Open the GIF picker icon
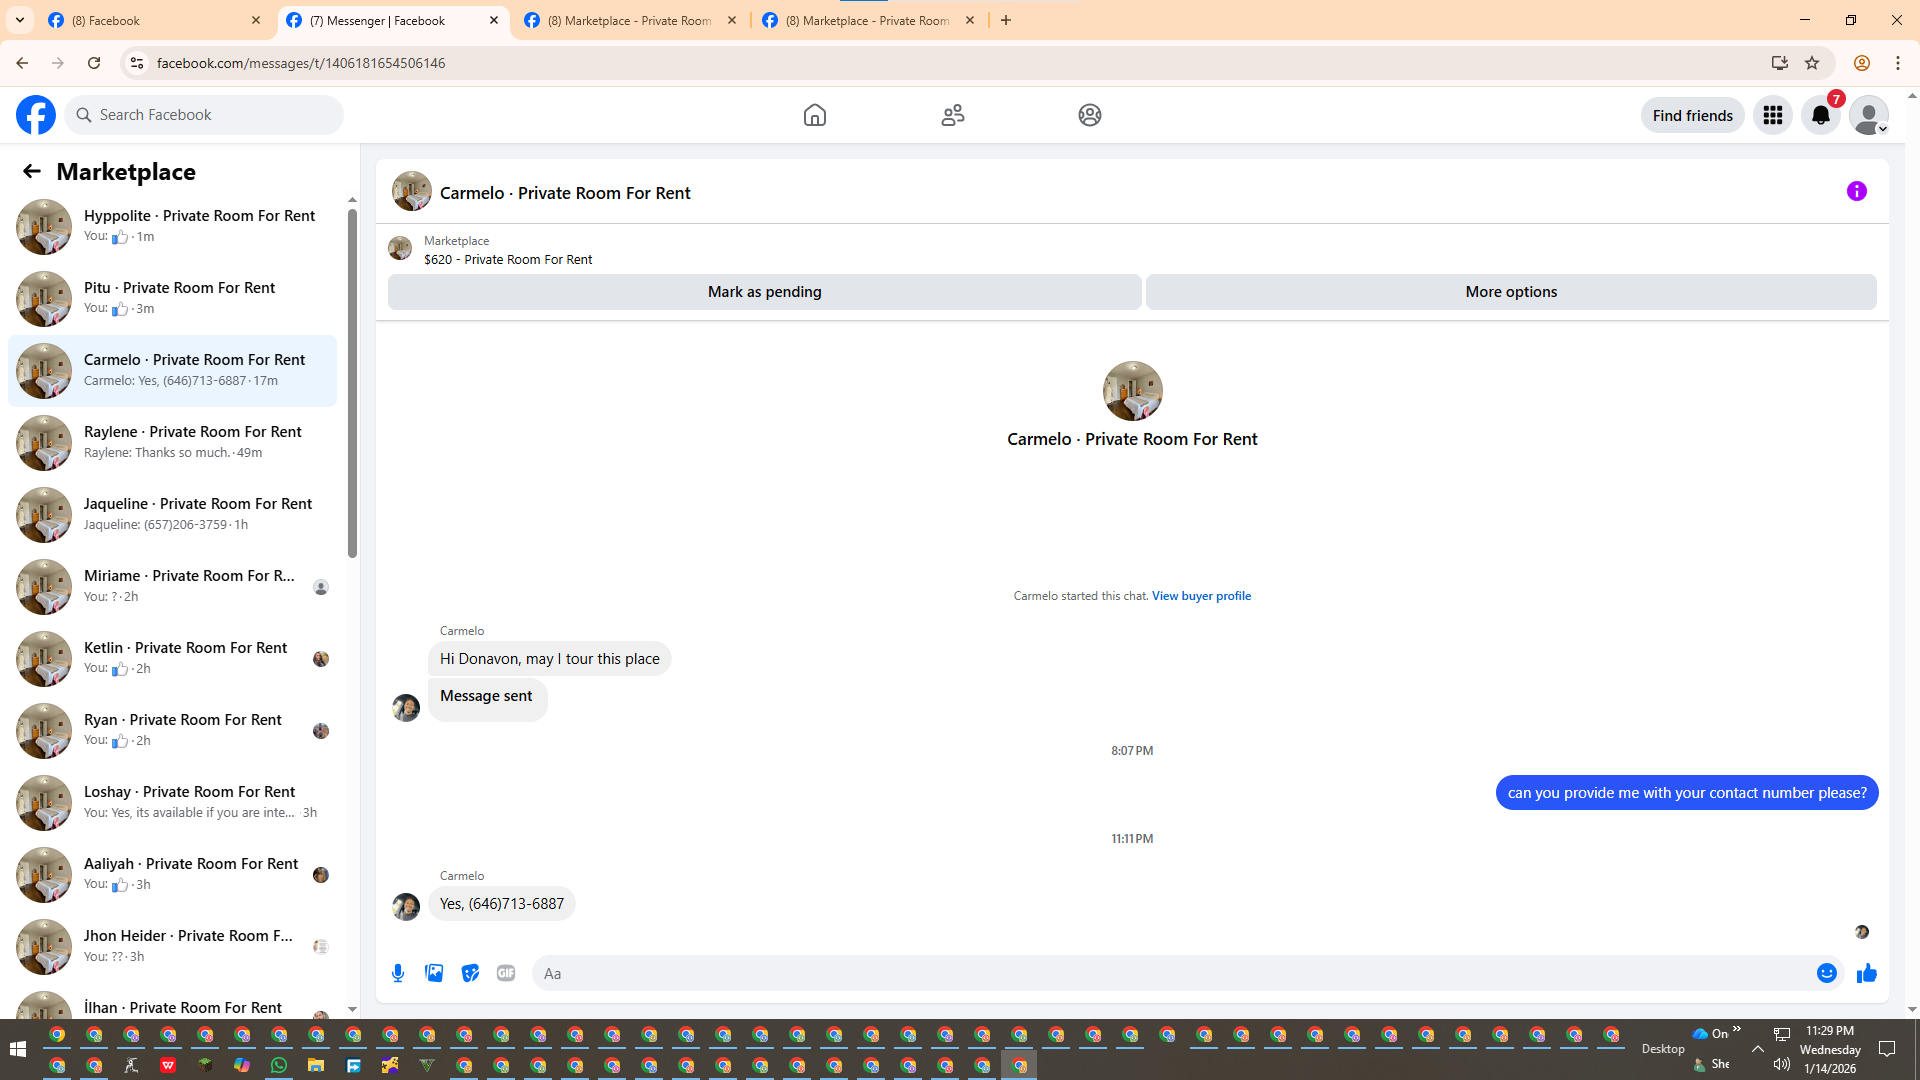 point(506,973)
